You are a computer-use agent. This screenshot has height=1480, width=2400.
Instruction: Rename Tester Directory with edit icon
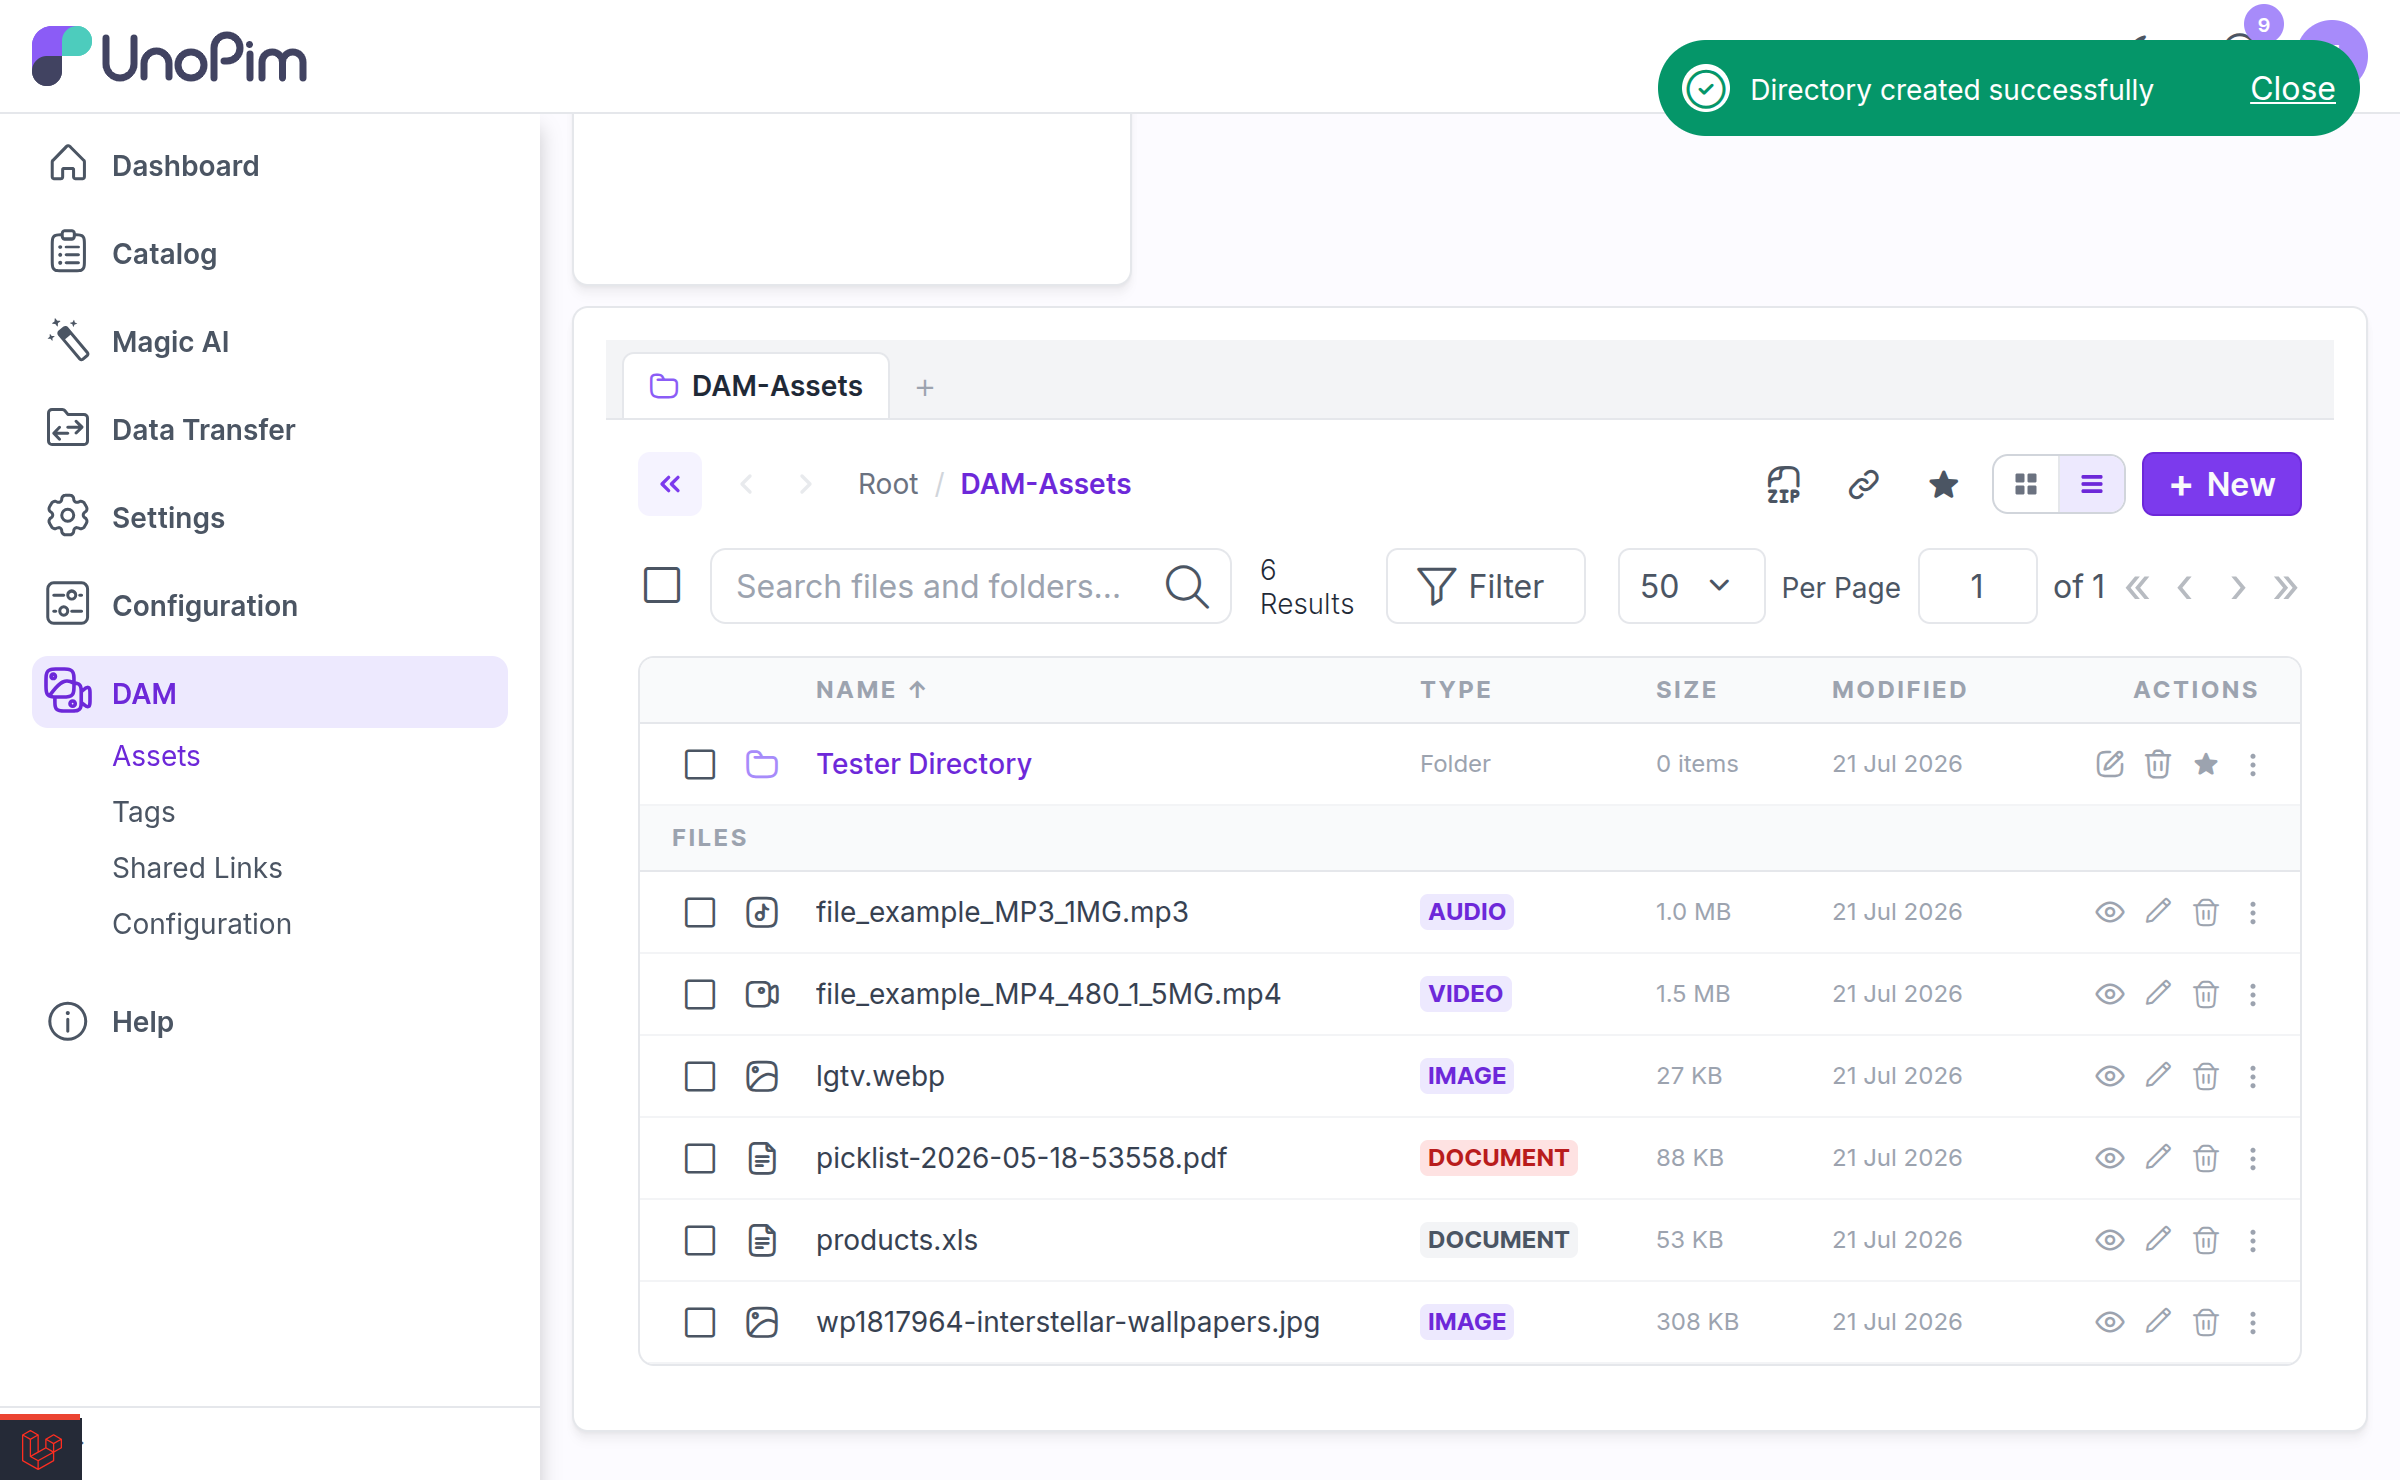coord(2109,764)
